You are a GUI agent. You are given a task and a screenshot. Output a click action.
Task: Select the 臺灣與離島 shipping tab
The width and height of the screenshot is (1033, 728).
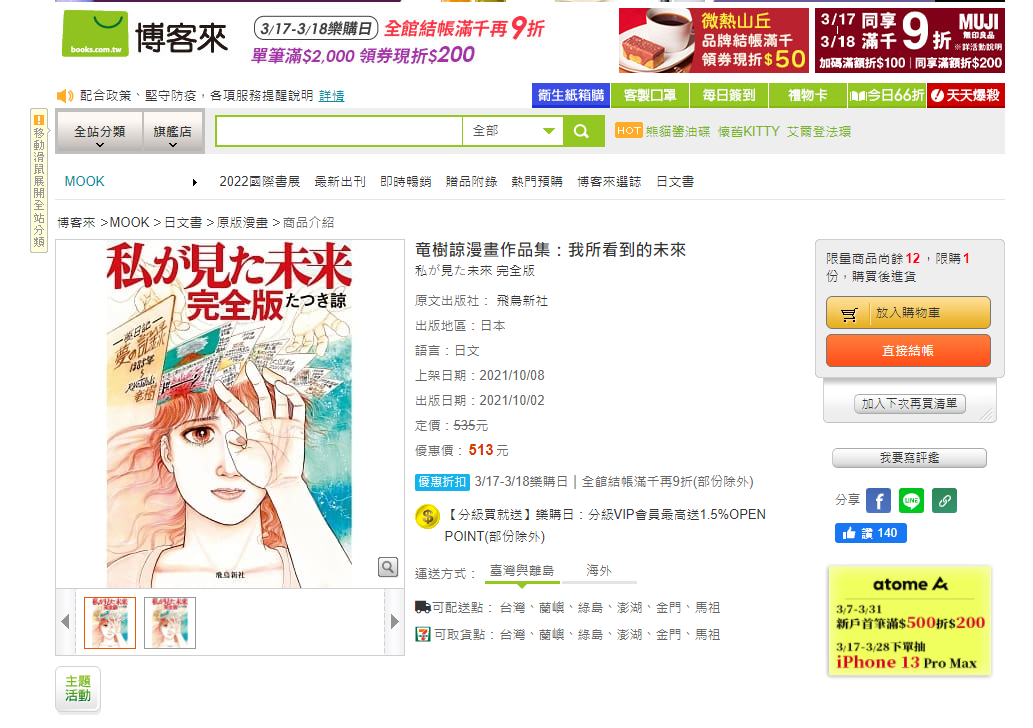tap(522, 571)
